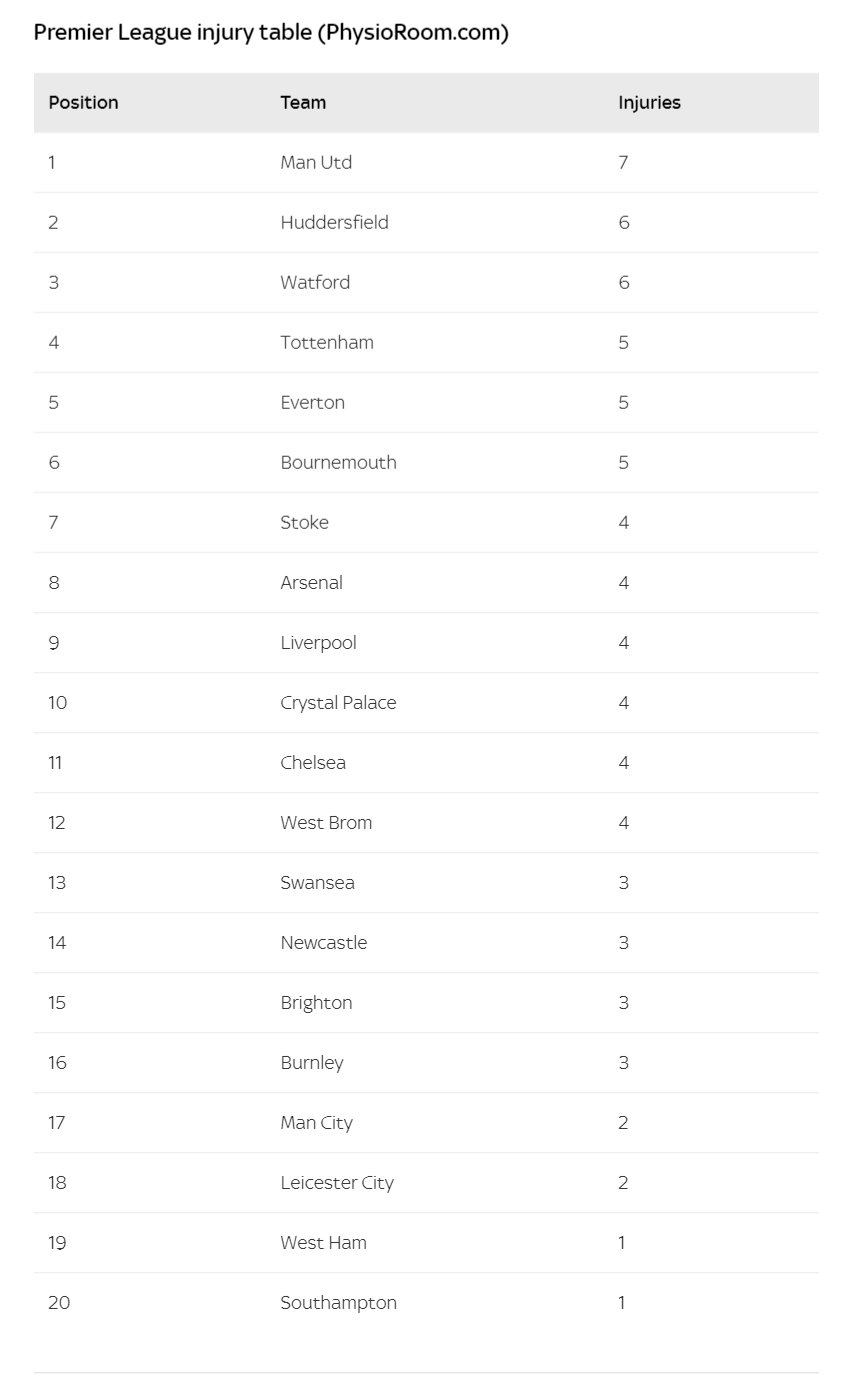Click the Huddersfield team name
This screenshot has width=846, height=1387.
pyautogui.click(x=334, y=223)
